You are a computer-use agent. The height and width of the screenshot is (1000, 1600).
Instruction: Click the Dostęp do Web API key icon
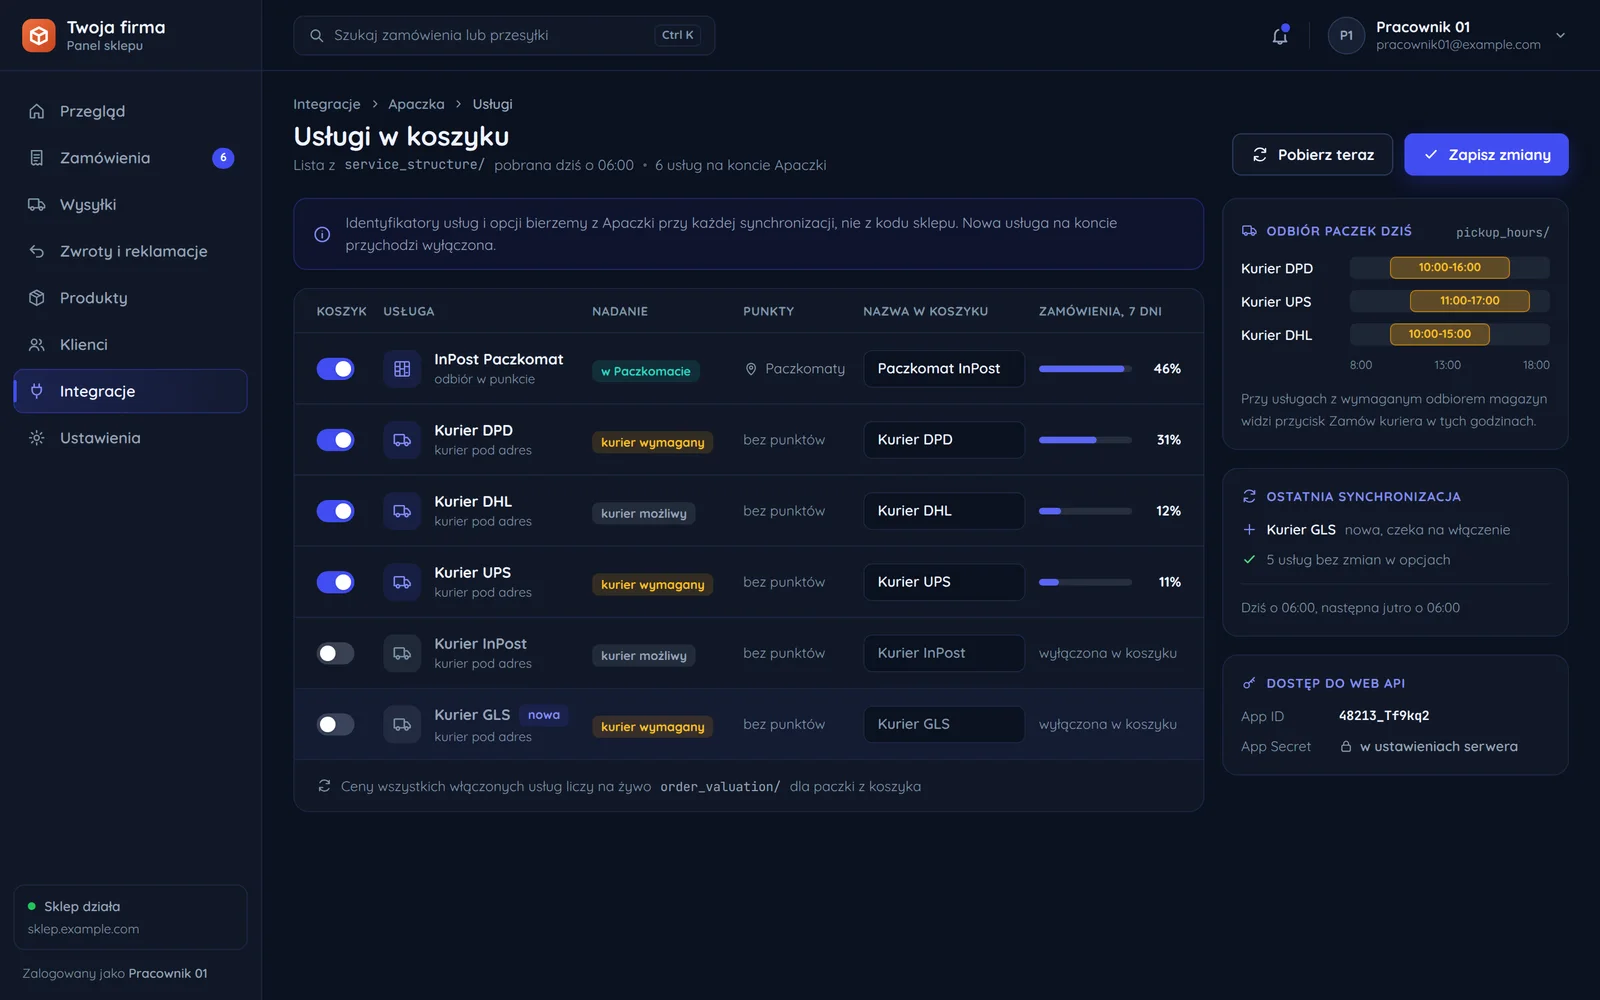coord(1249,683)
